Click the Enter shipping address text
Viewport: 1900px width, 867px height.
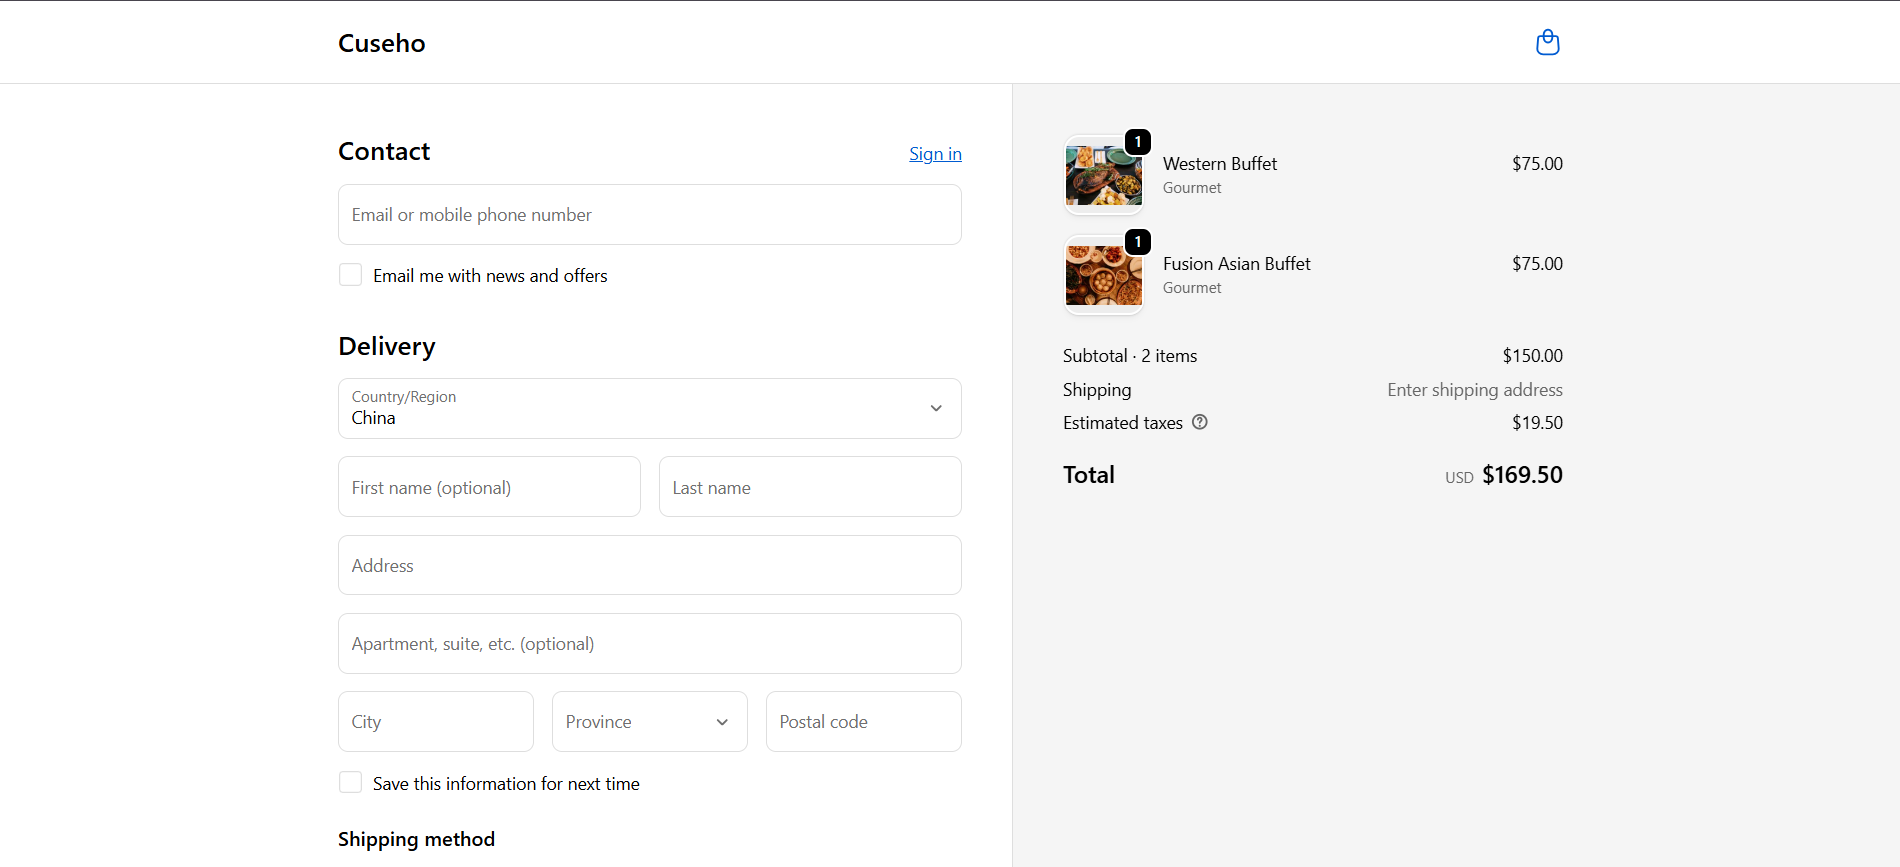point(1475,390)
